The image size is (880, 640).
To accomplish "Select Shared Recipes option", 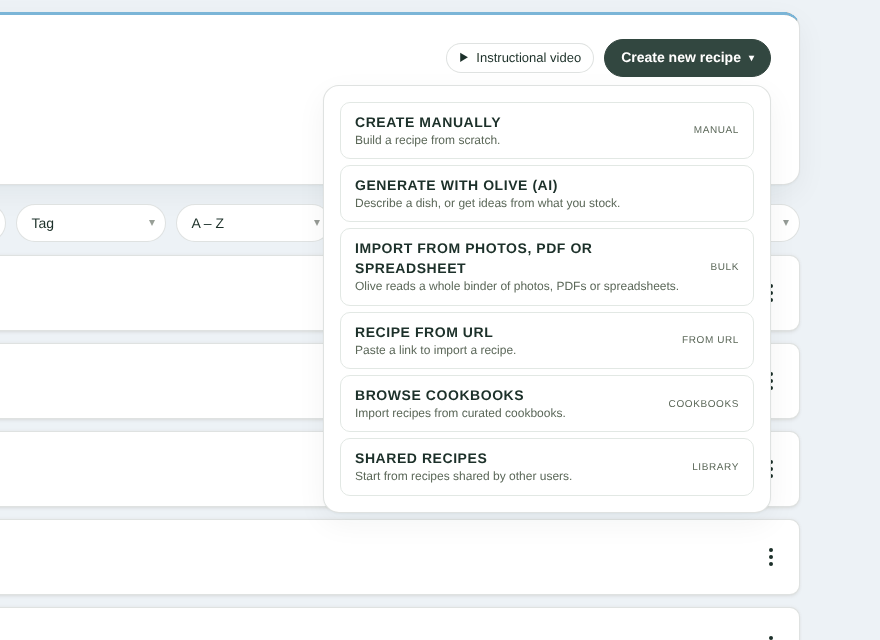I will point(547,467).
